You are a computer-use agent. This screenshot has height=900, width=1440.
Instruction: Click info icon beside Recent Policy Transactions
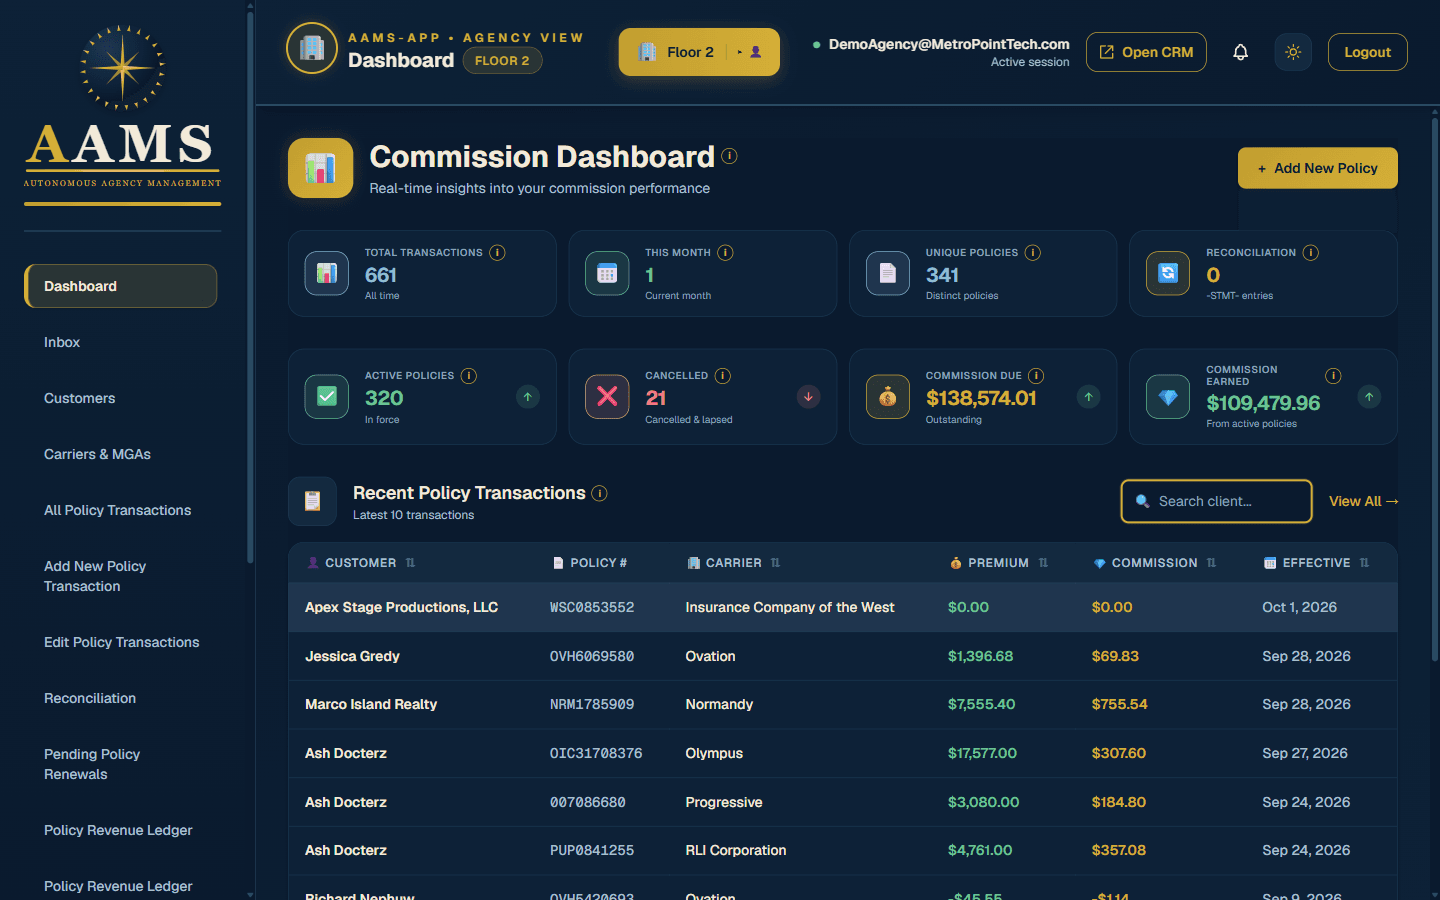point(599,493)
